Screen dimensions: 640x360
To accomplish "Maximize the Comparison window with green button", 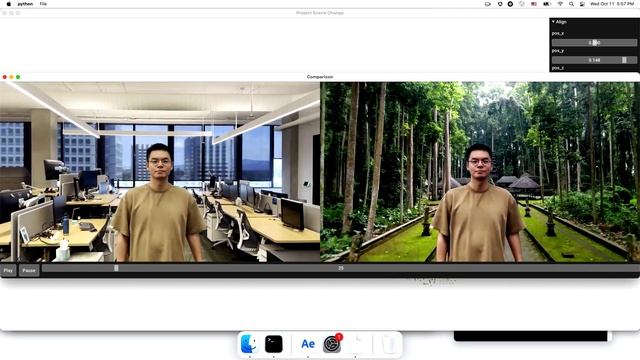I will [x=18, y=77].
